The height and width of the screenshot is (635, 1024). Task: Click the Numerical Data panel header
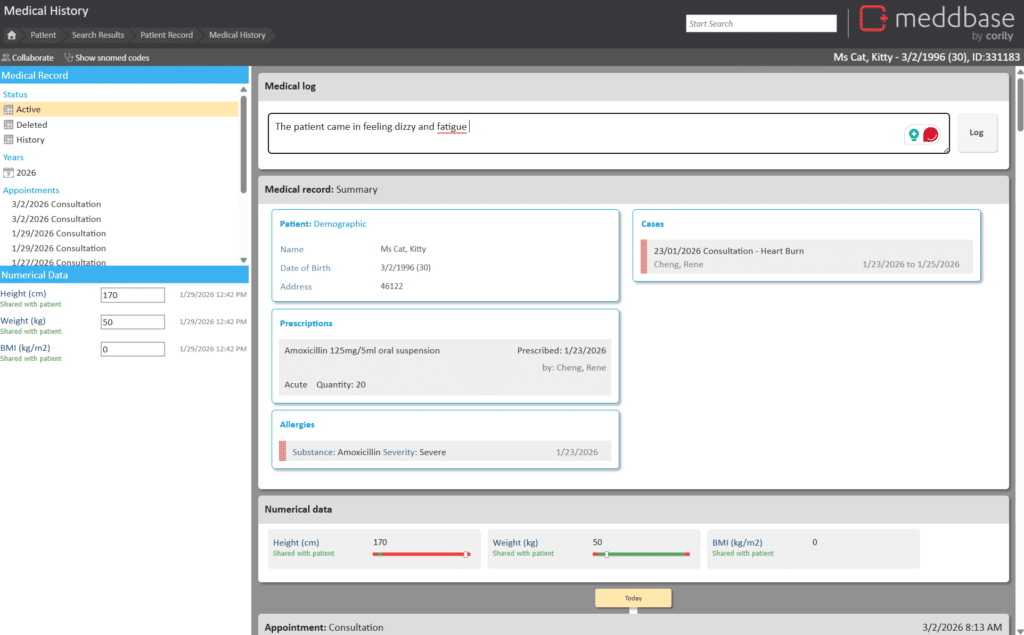coord(124,275)
